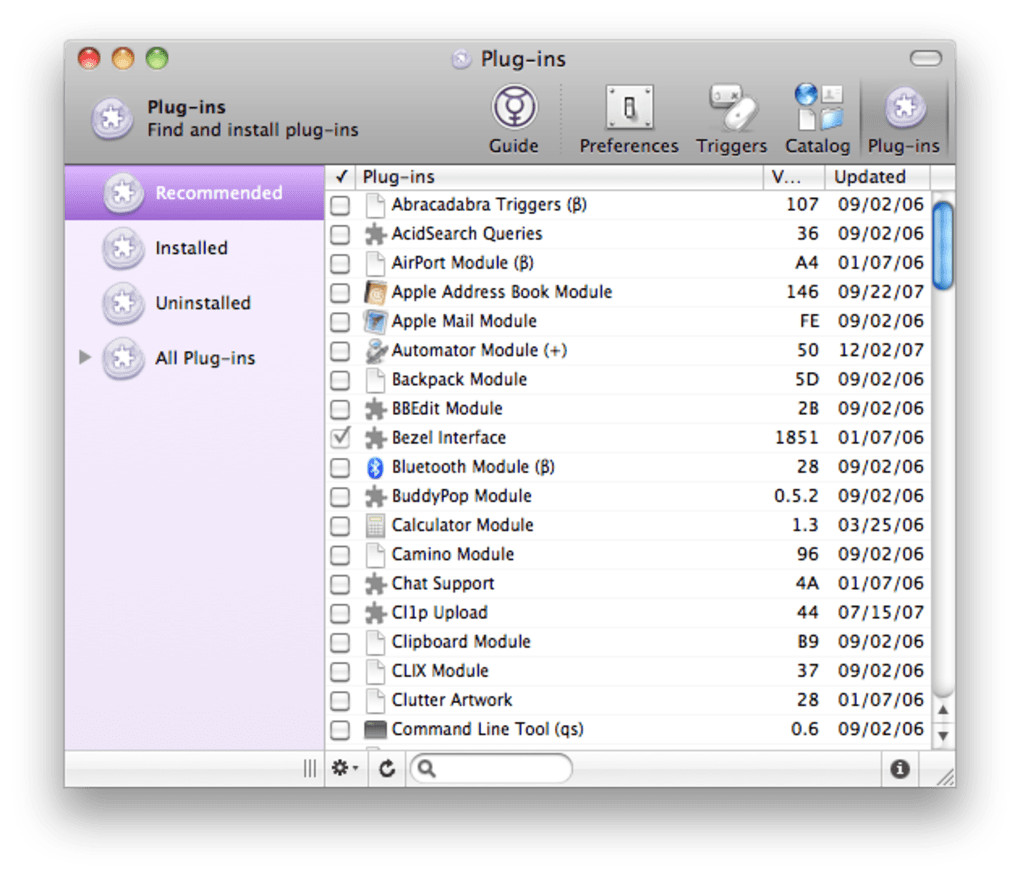1020x876 pixels.
Task: Click the Apple Address Book Module icon
Action: point(375,293)
